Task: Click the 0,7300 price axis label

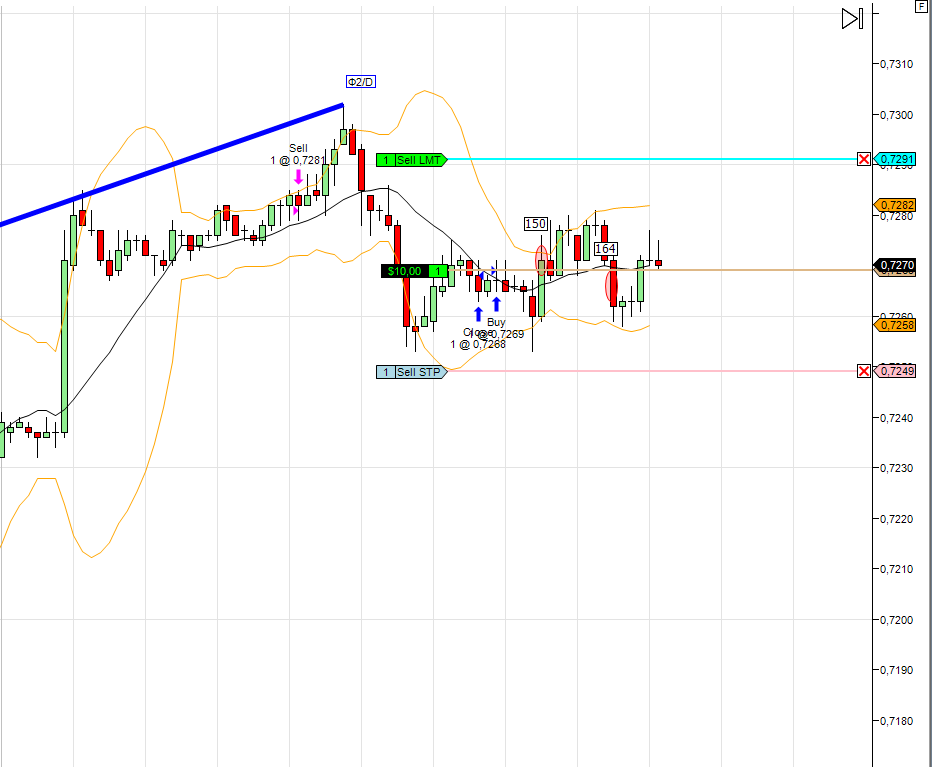Action: [896, 115]
